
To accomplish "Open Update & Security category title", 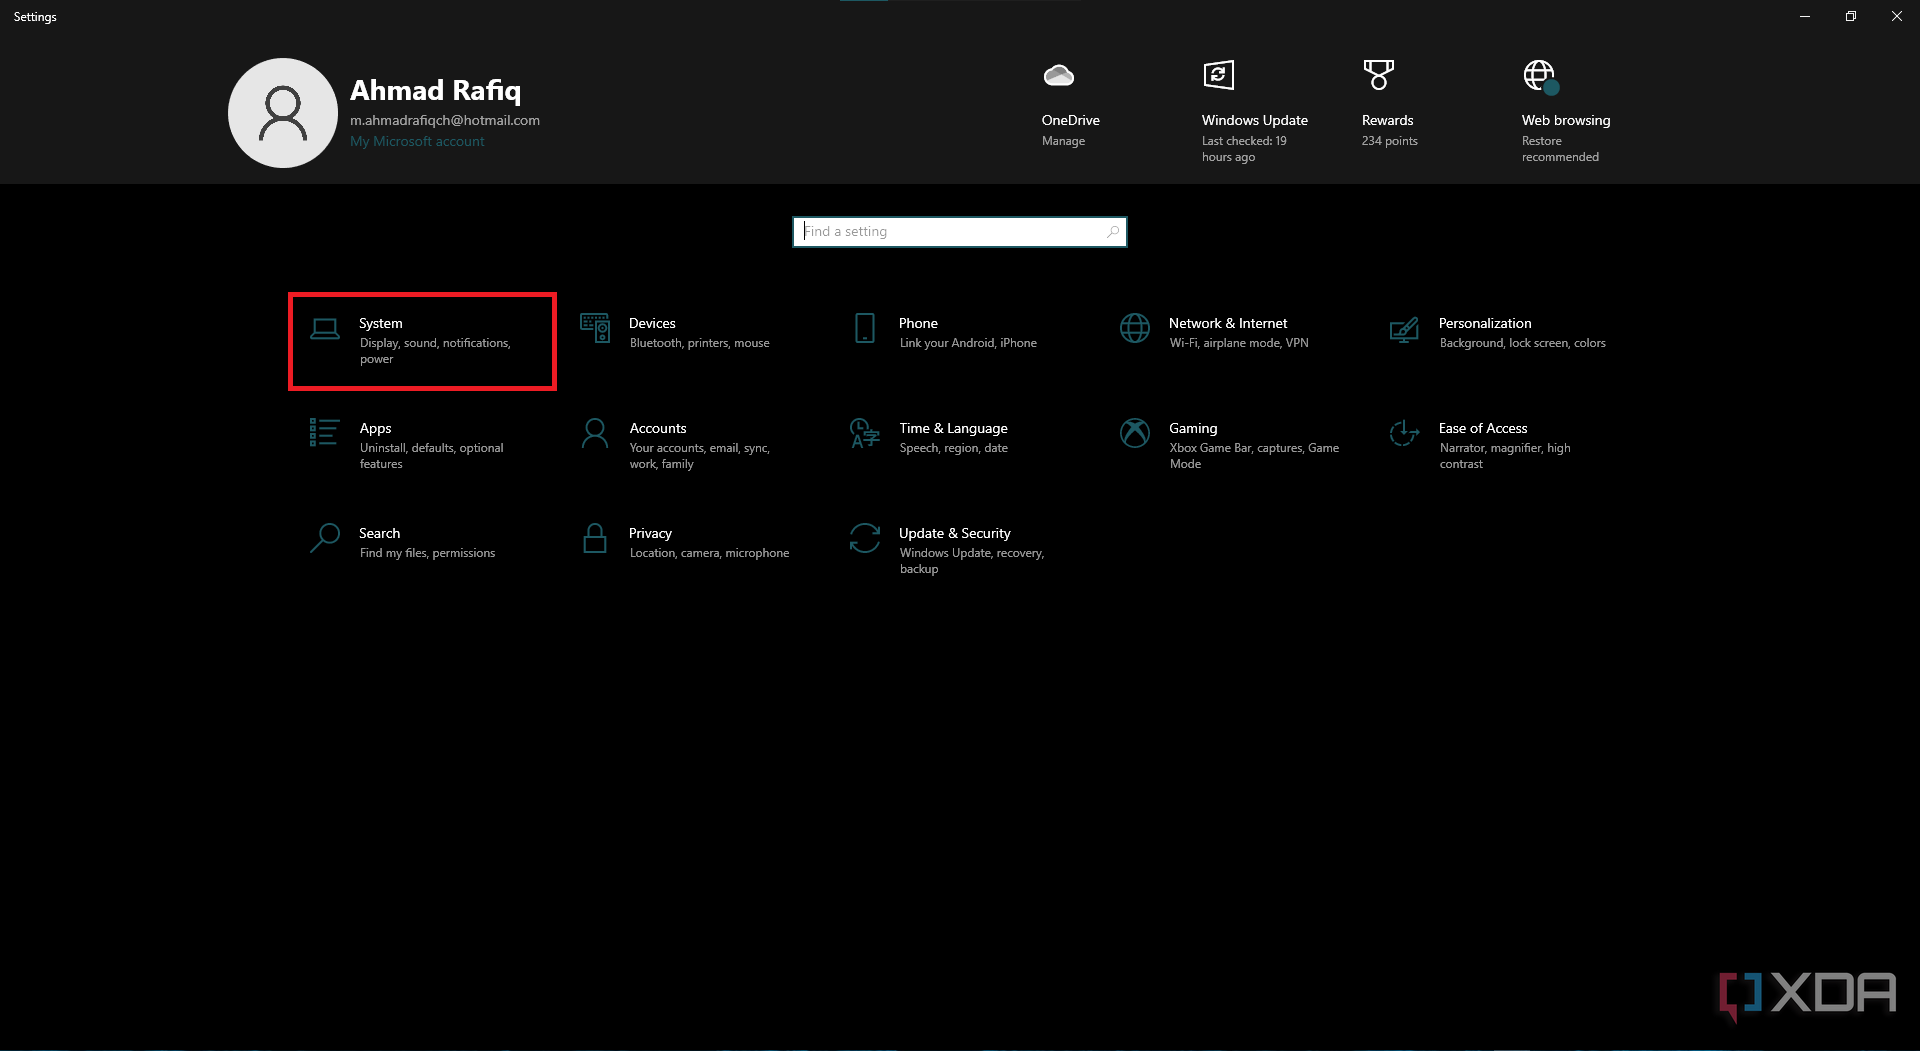I will pos(955,533).
